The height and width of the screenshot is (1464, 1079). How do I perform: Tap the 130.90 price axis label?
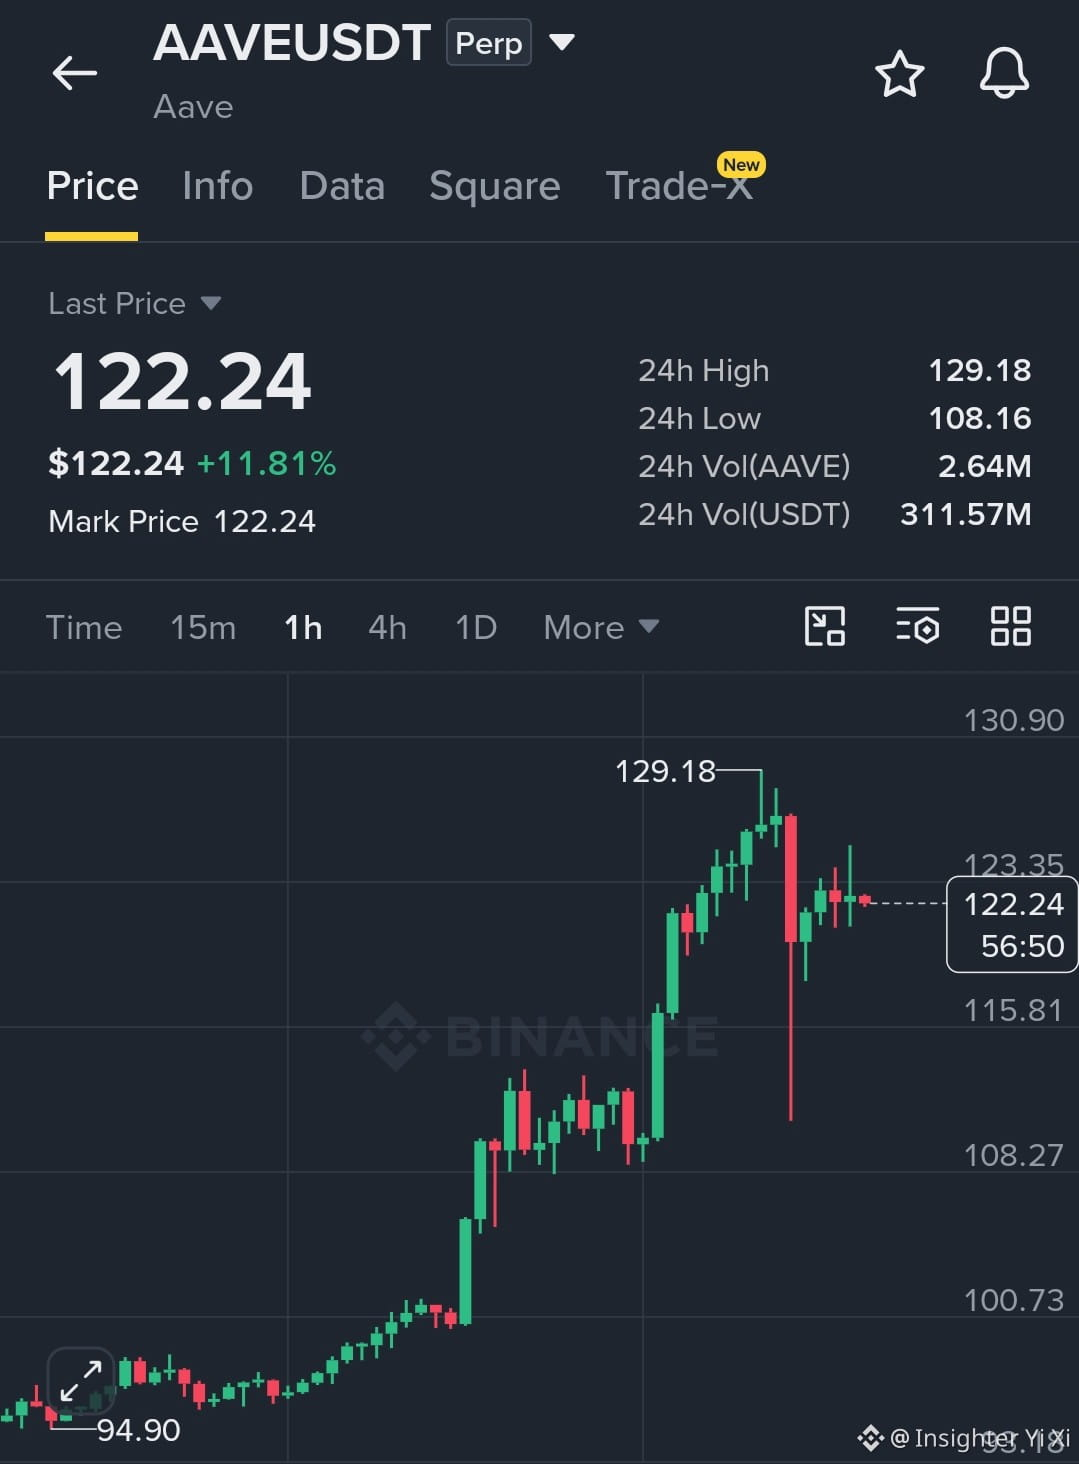pyautogui.click(x=1014, y=720)
